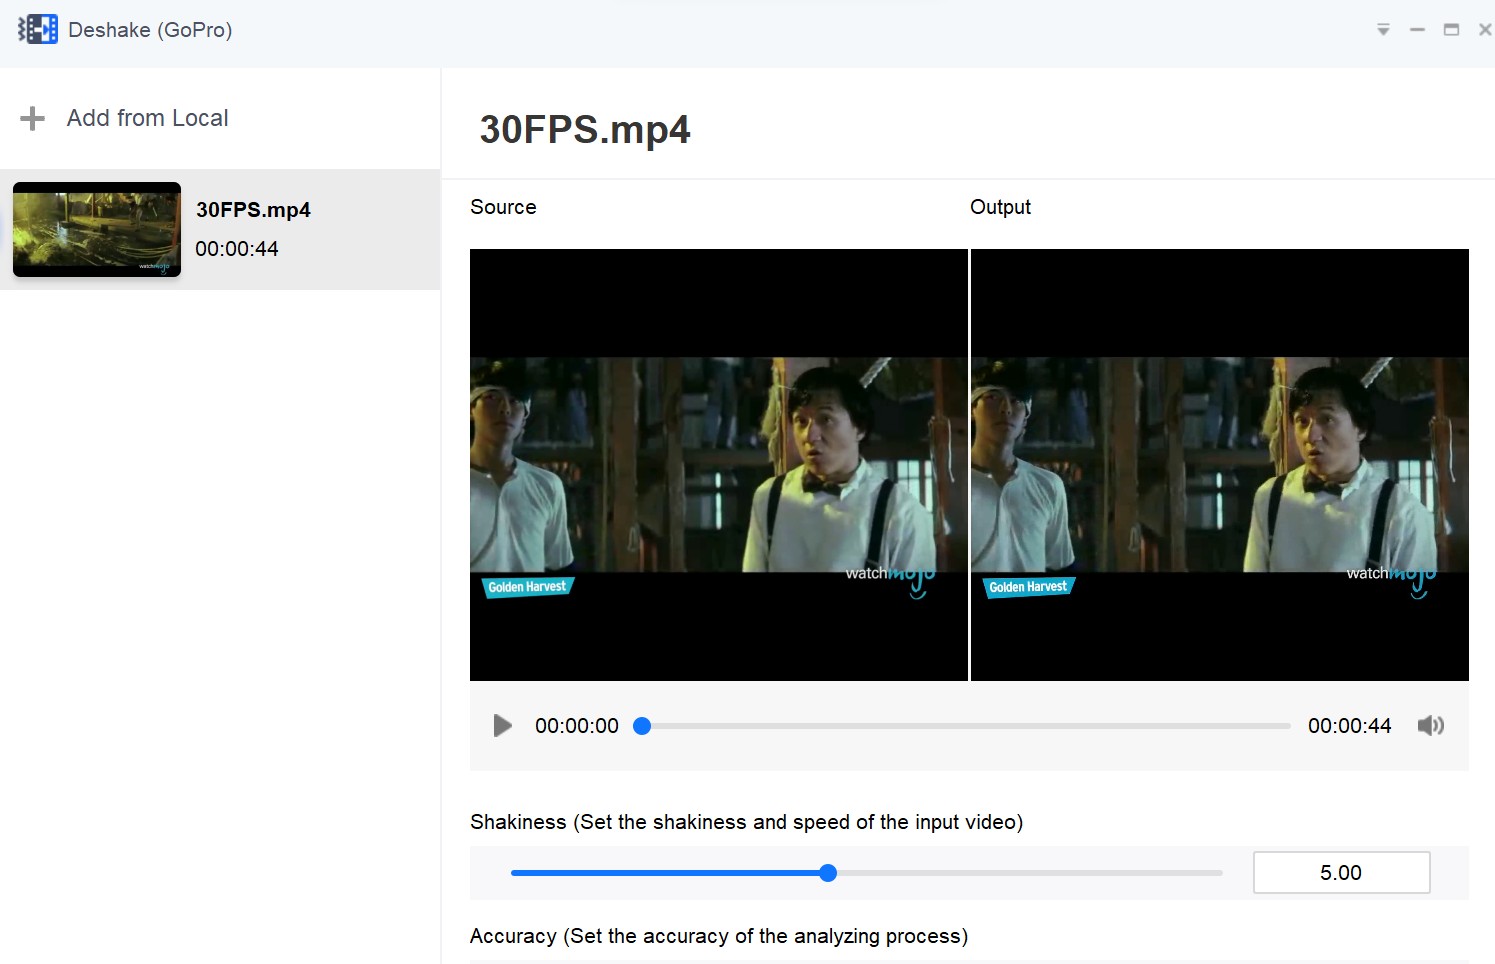The image size is (1495, 964).
Task: Click the Source label
Action: 503,207
